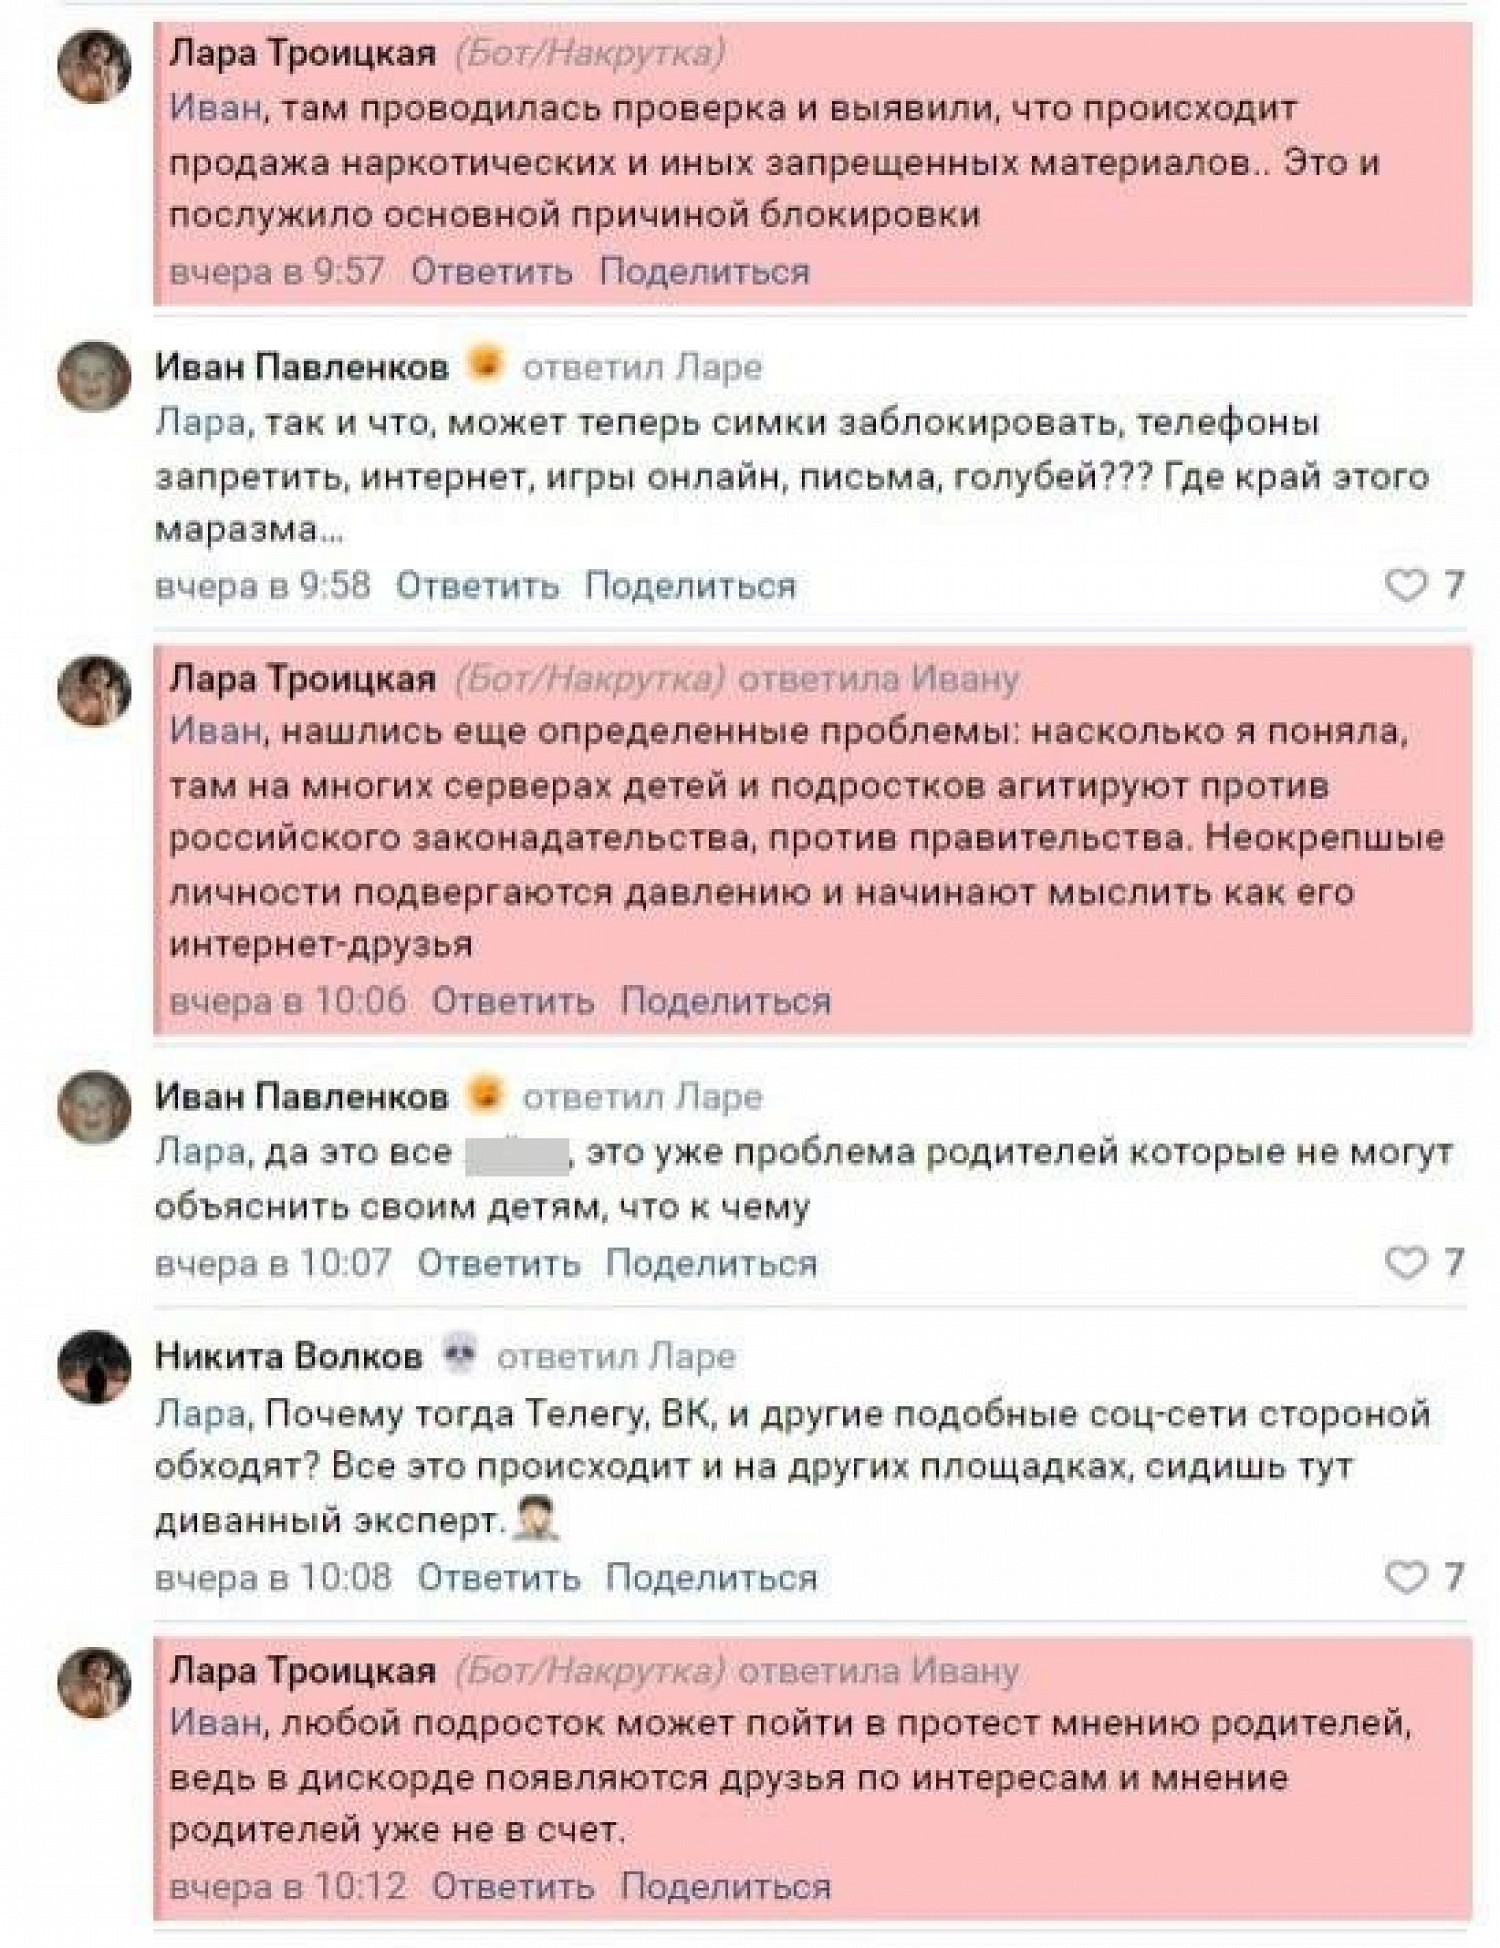Share Ivan's 10:07 comment

[711, 1263]
